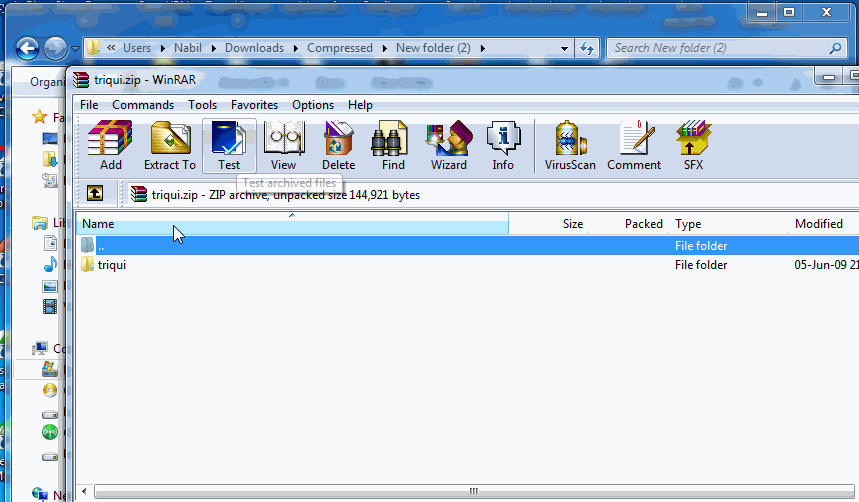Show archive Info via toolbar icon

[503, 145]
